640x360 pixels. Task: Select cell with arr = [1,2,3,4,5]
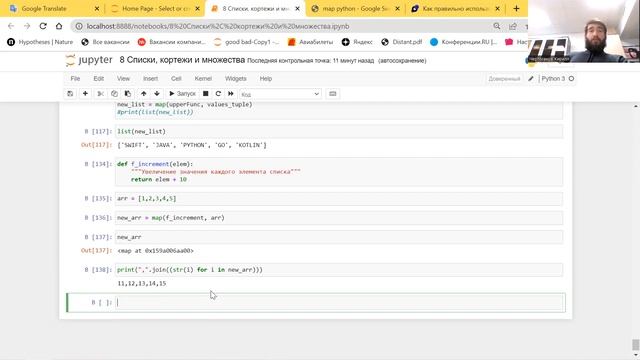click(339, 199)
